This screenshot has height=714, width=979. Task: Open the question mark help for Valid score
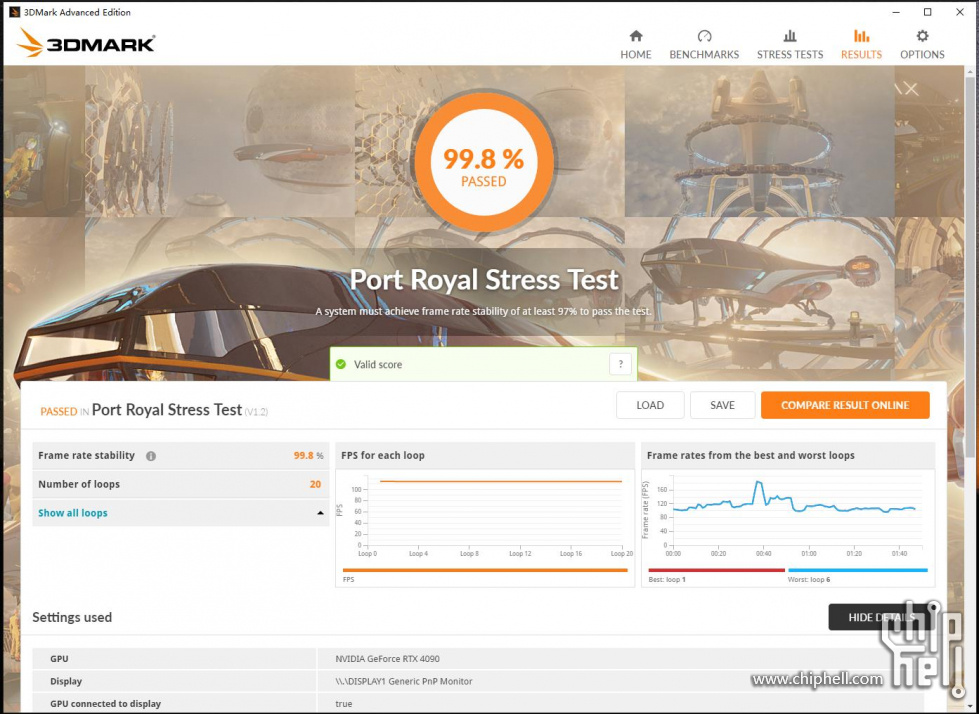point(620,364)
